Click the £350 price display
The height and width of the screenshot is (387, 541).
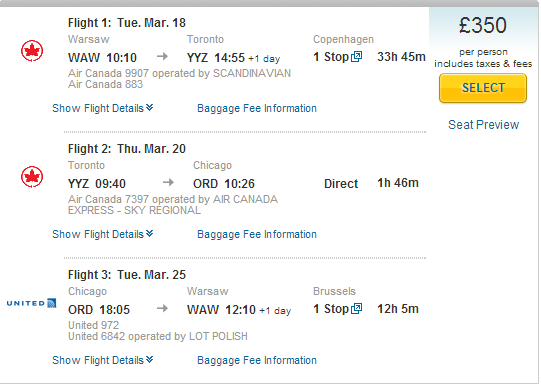[x=483, y=26]
